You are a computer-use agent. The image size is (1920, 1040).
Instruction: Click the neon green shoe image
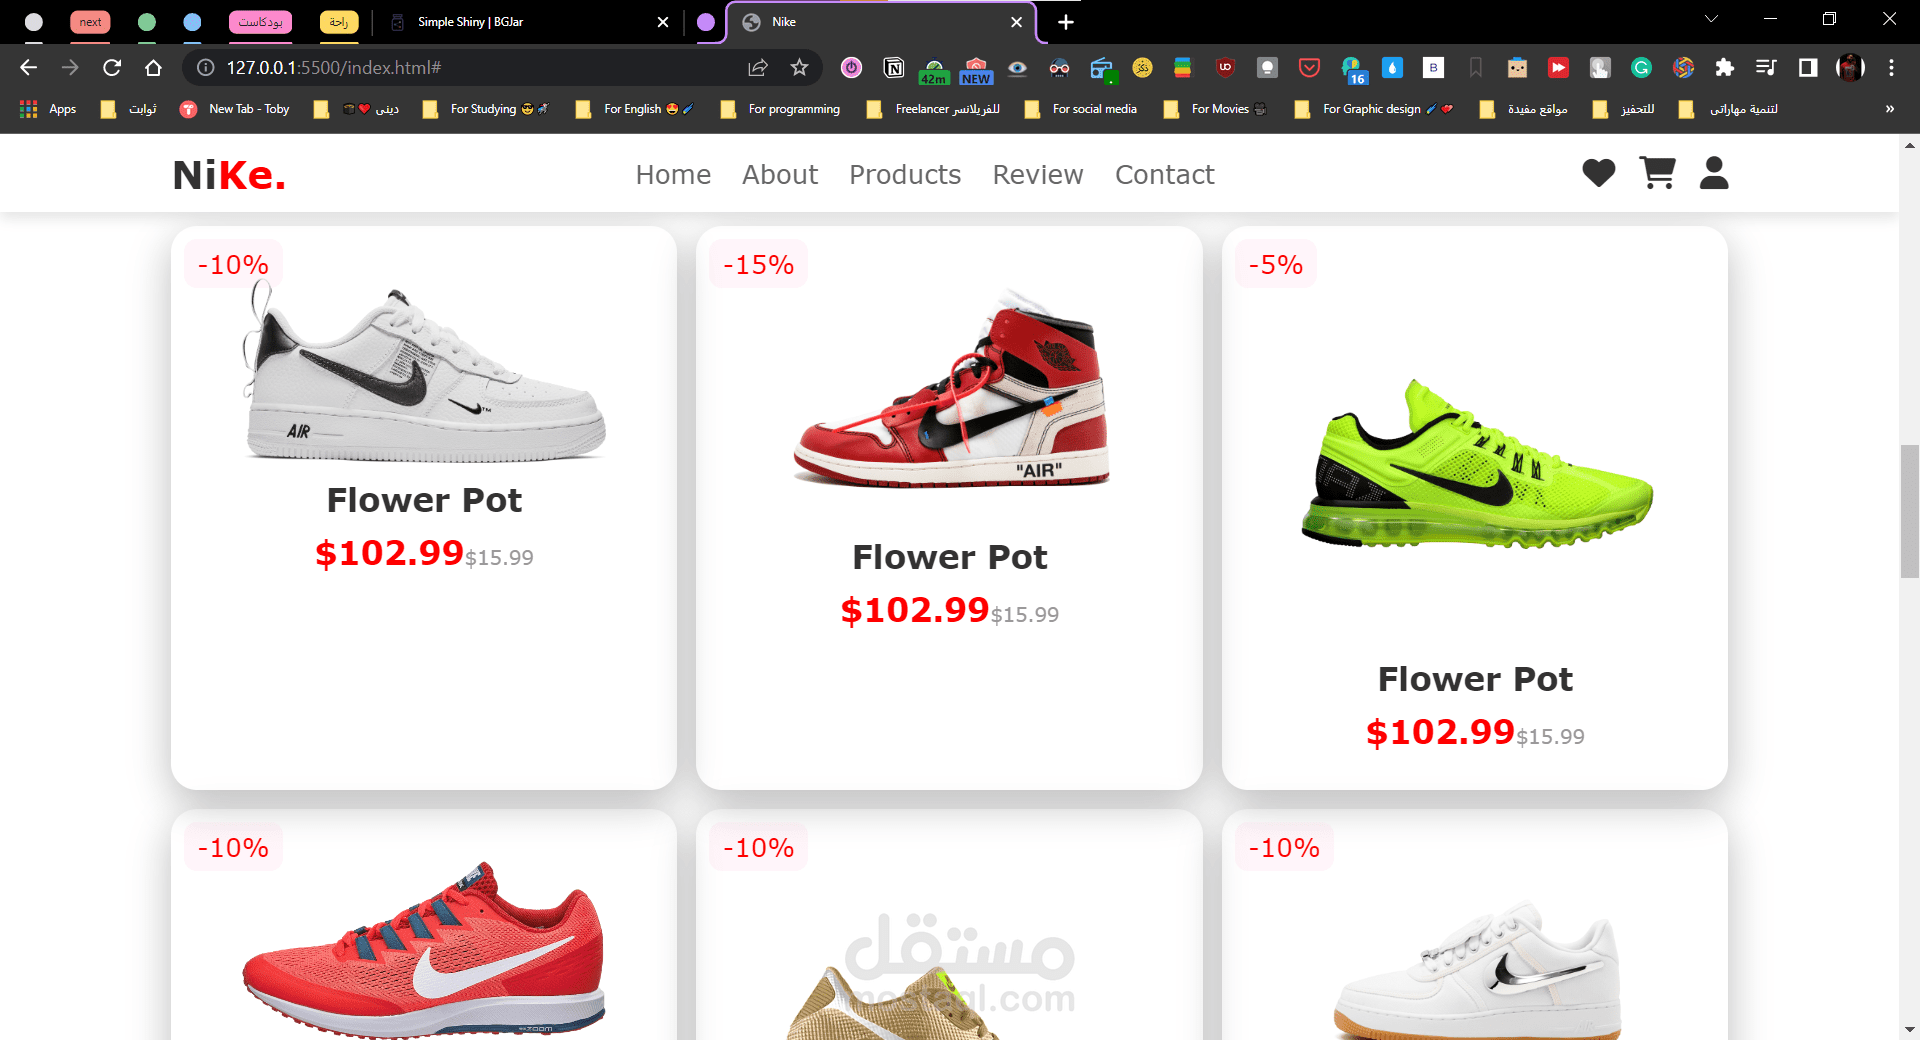coord(1476,463)
